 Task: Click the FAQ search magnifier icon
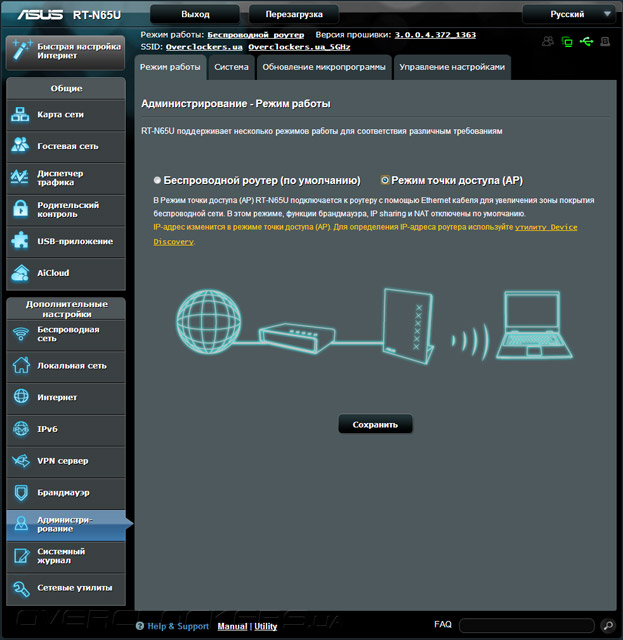[608, 625]
